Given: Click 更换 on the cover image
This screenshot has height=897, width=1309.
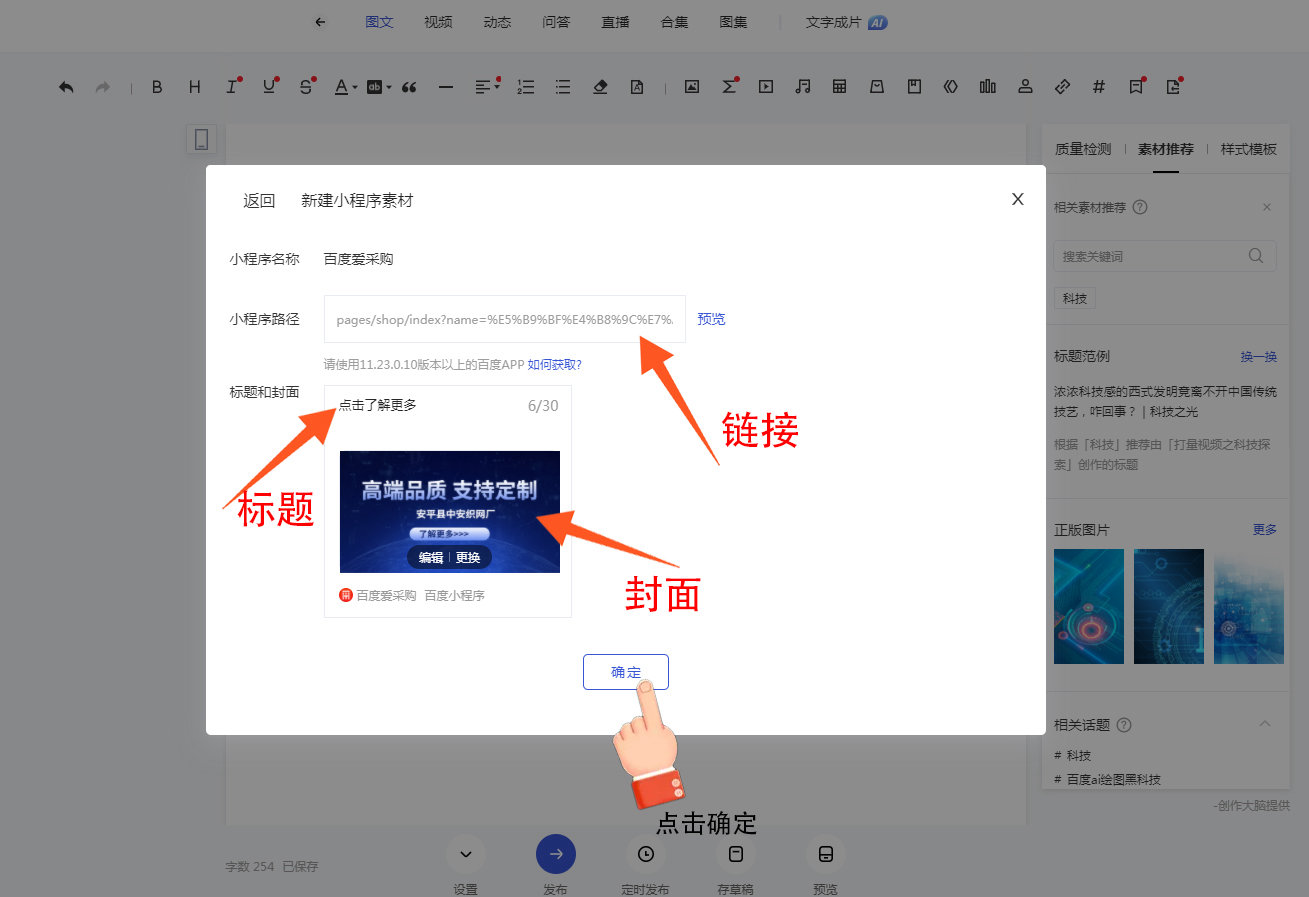Looking at the screenshot, I should [x=468, y=558].
